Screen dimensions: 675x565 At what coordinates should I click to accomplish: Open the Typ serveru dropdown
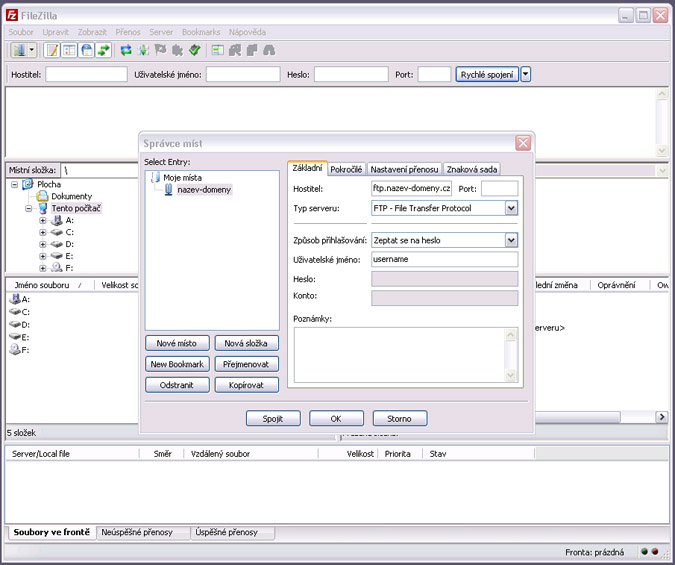(x=511, y=209)
